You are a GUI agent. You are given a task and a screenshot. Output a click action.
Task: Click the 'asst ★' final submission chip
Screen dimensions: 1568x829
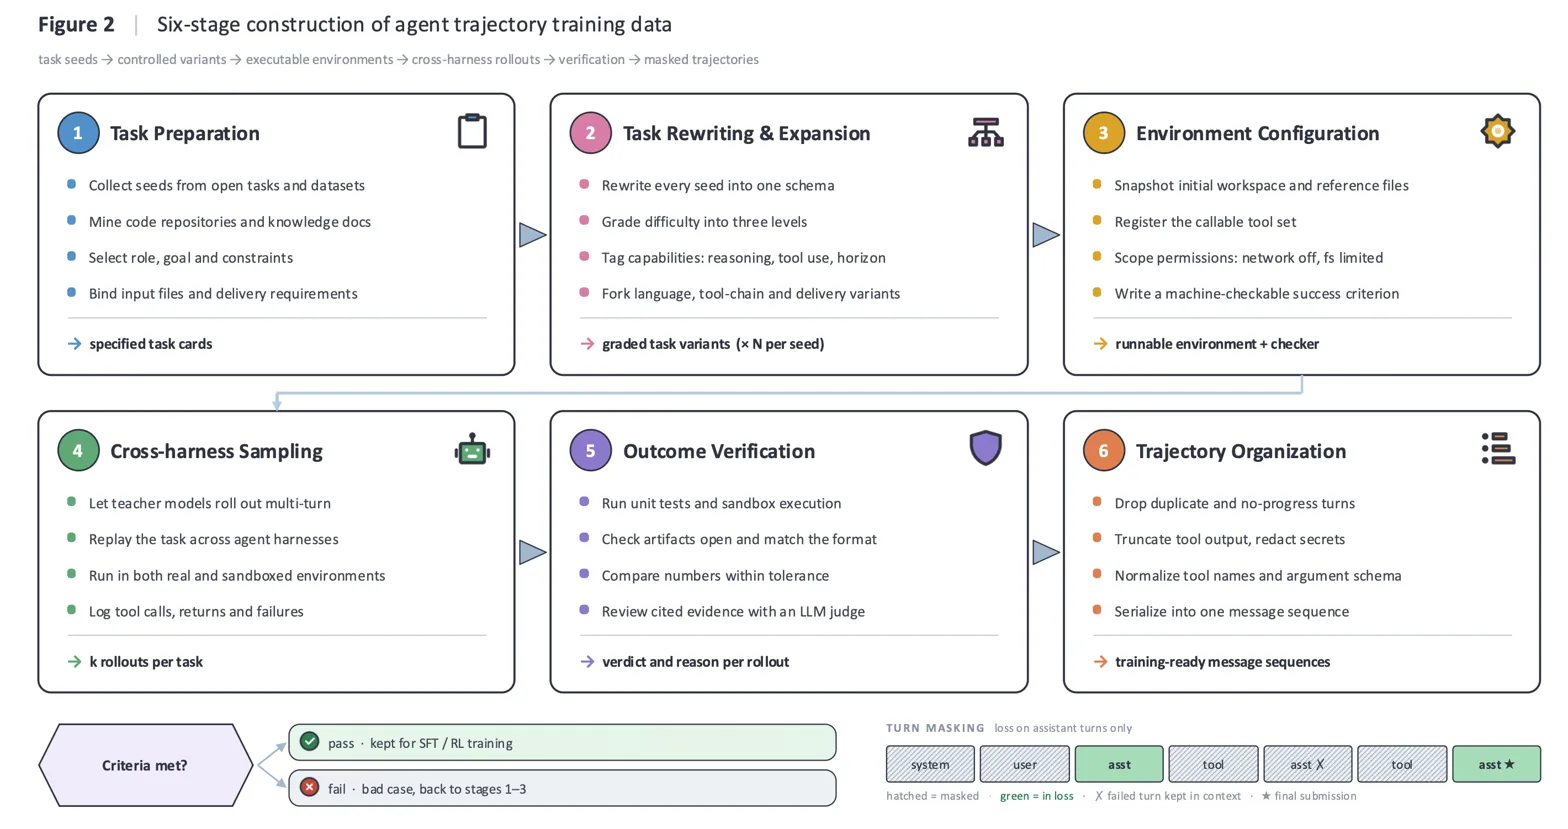[x=1496, y=764]
